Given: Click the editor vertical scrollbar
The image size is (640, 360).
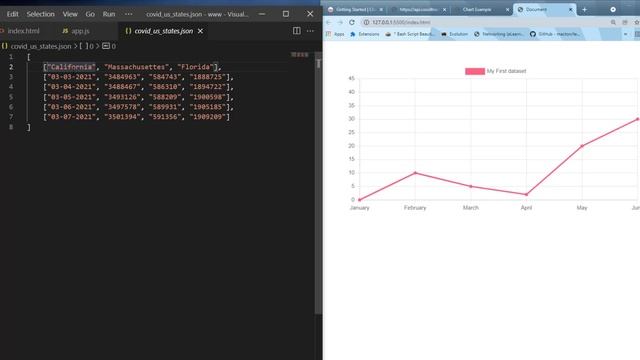Looking at the screenshot, I should coord(318,184).
